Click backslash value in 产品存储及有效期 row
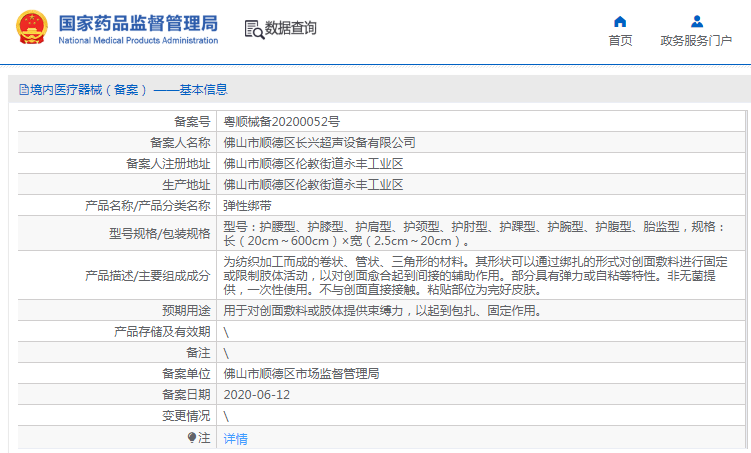 (x=226, y=332)
